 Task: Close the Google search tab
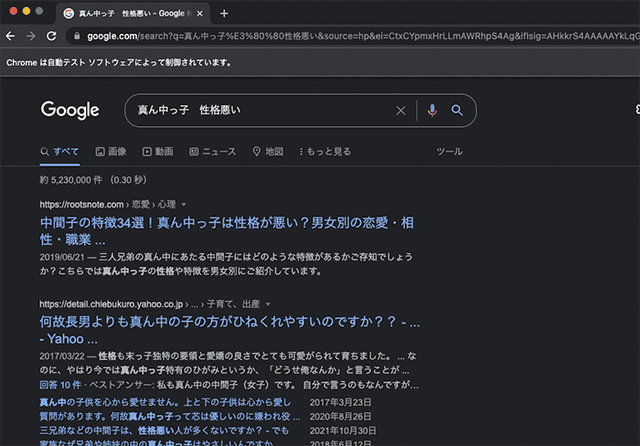[200, 13]
